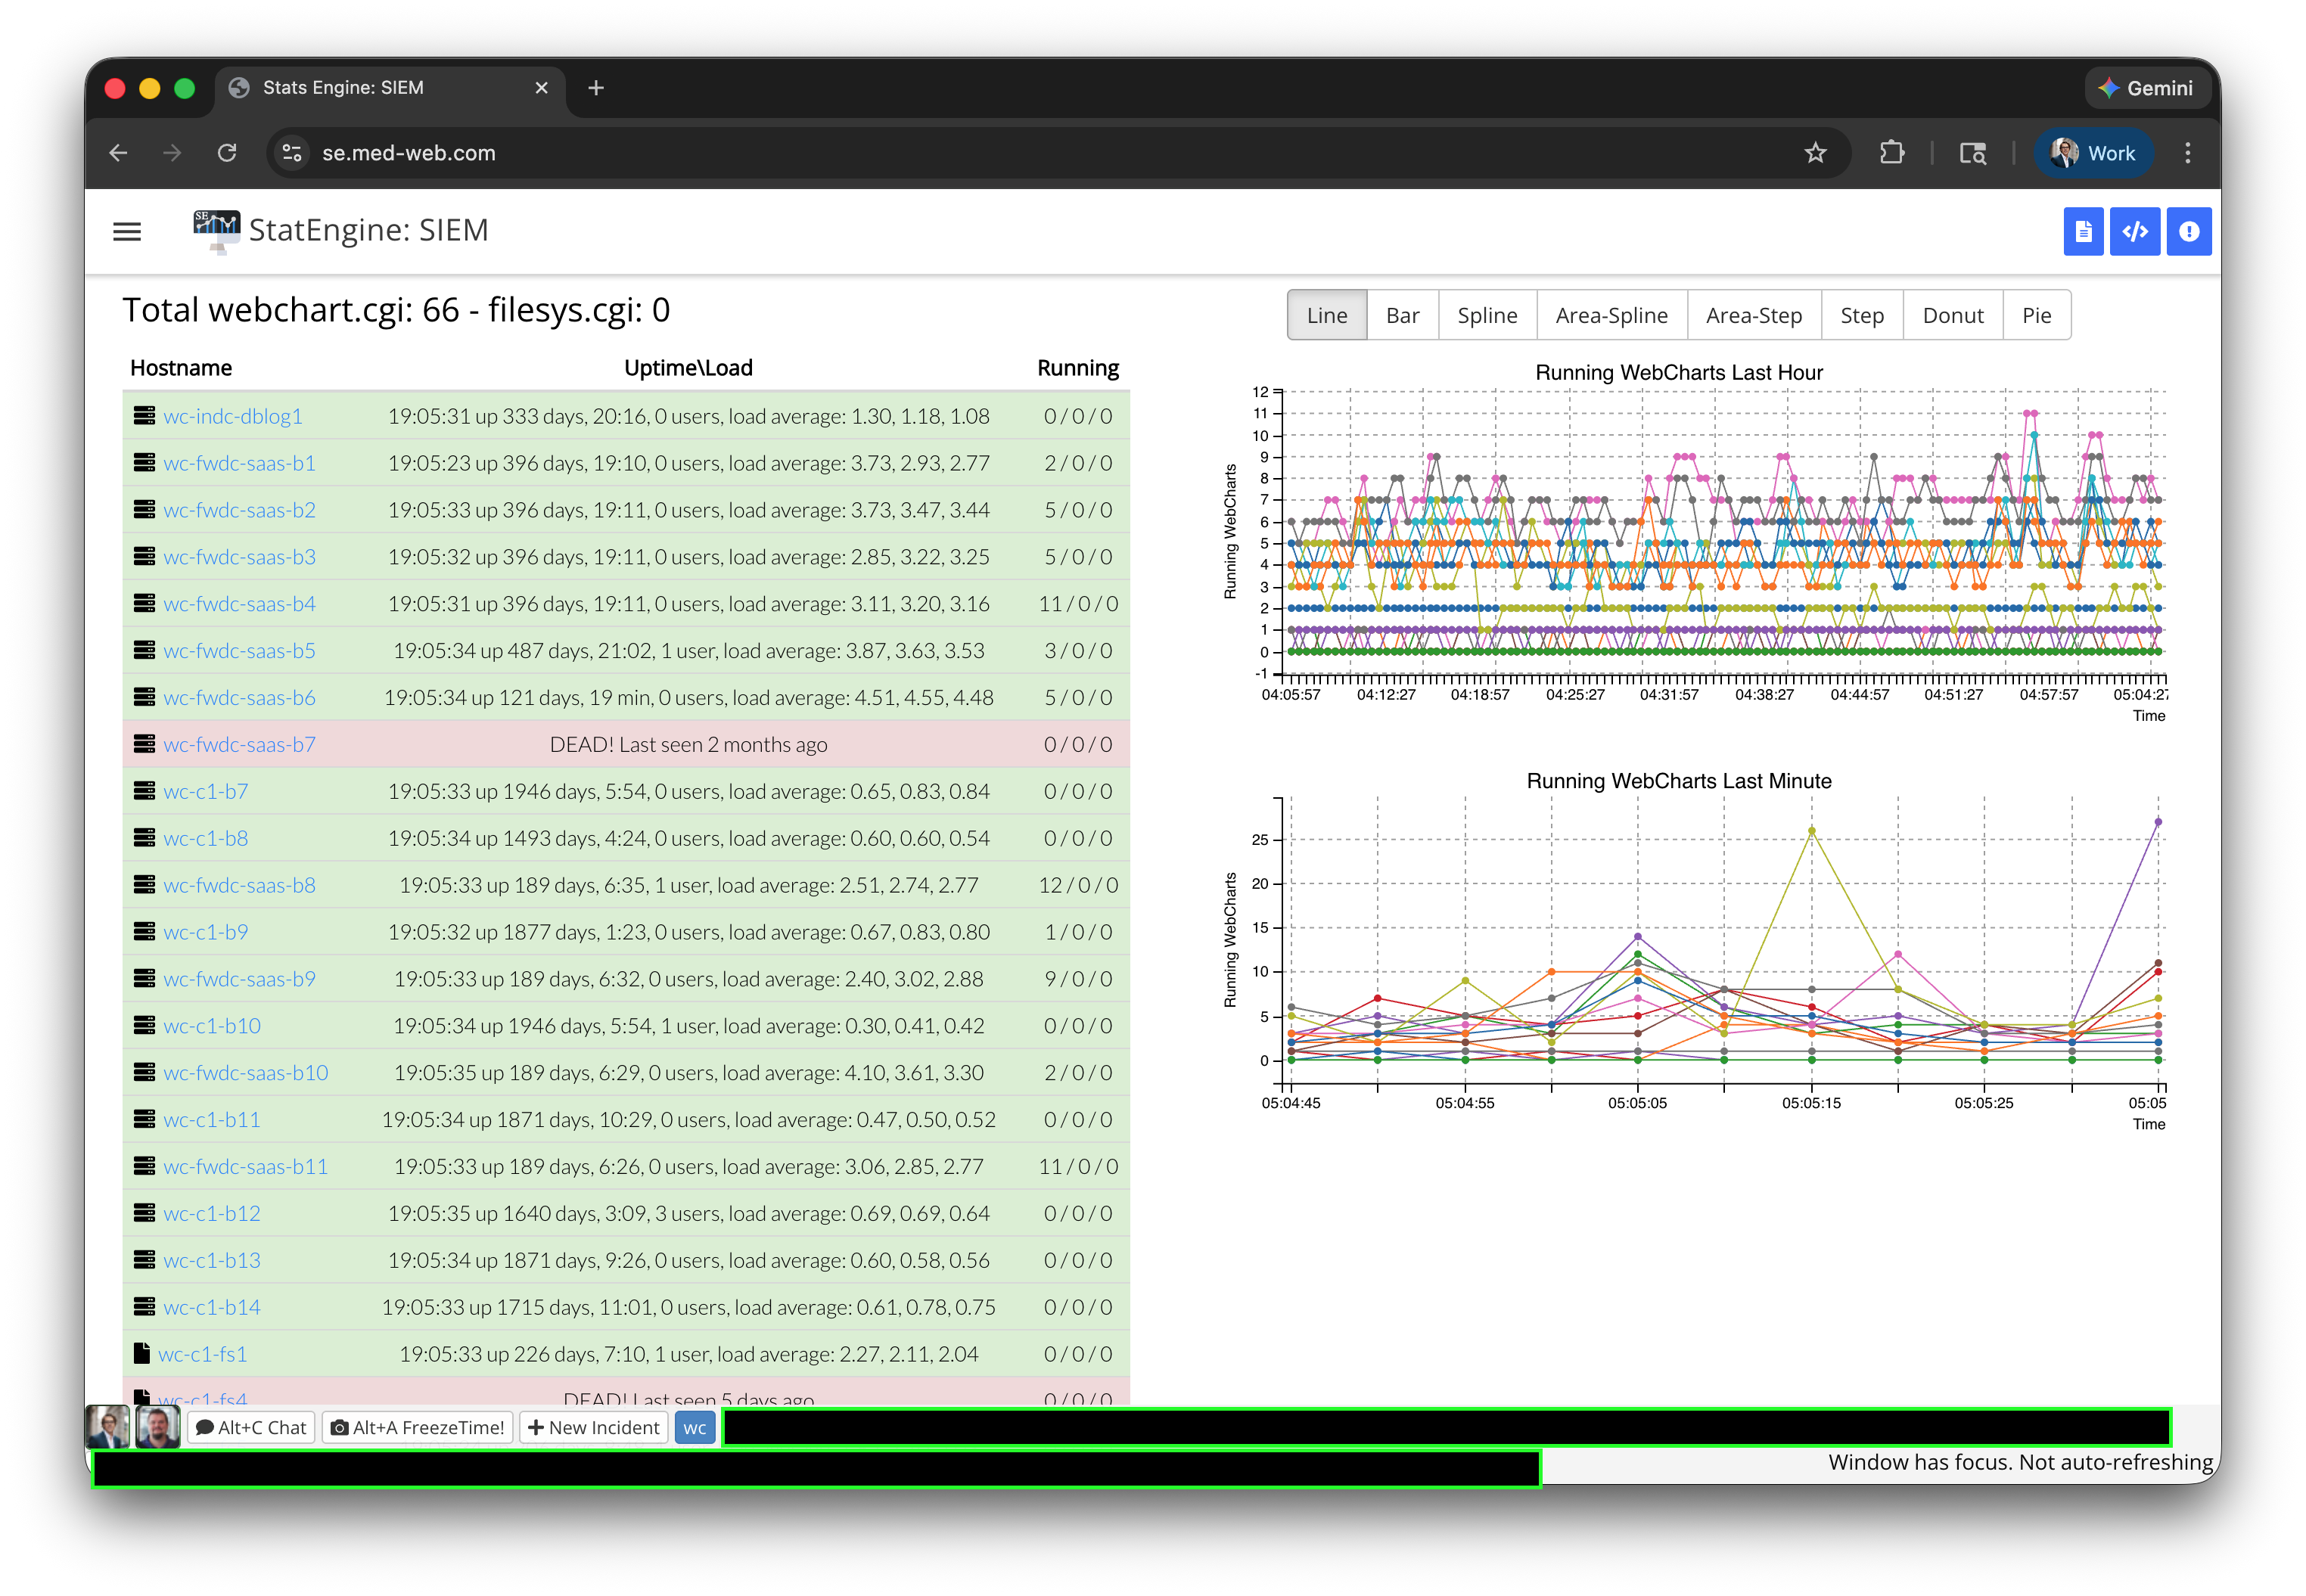Image resolution: width=2306 pixels, height=1596 pixels.
Task: Click the file icon beside wc-c1-fs1
Action: pos(142,1353)
